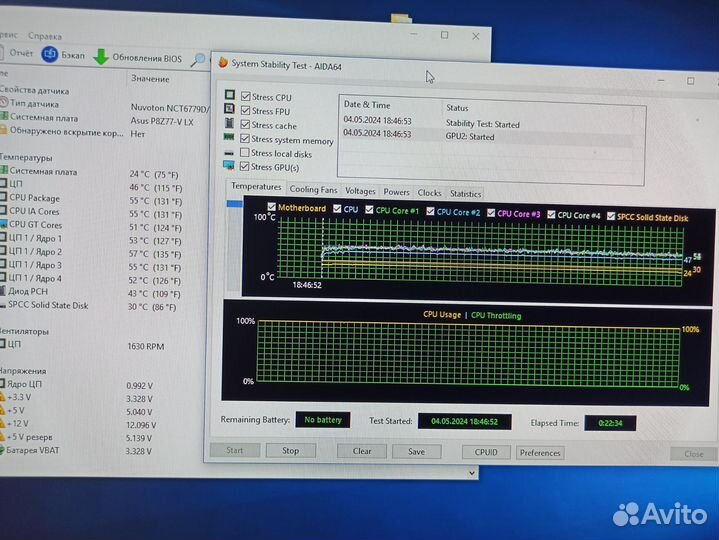This screenshot has height=540, width=719.
Task: Click the No battery indicator field
Action: coord(323,419)
